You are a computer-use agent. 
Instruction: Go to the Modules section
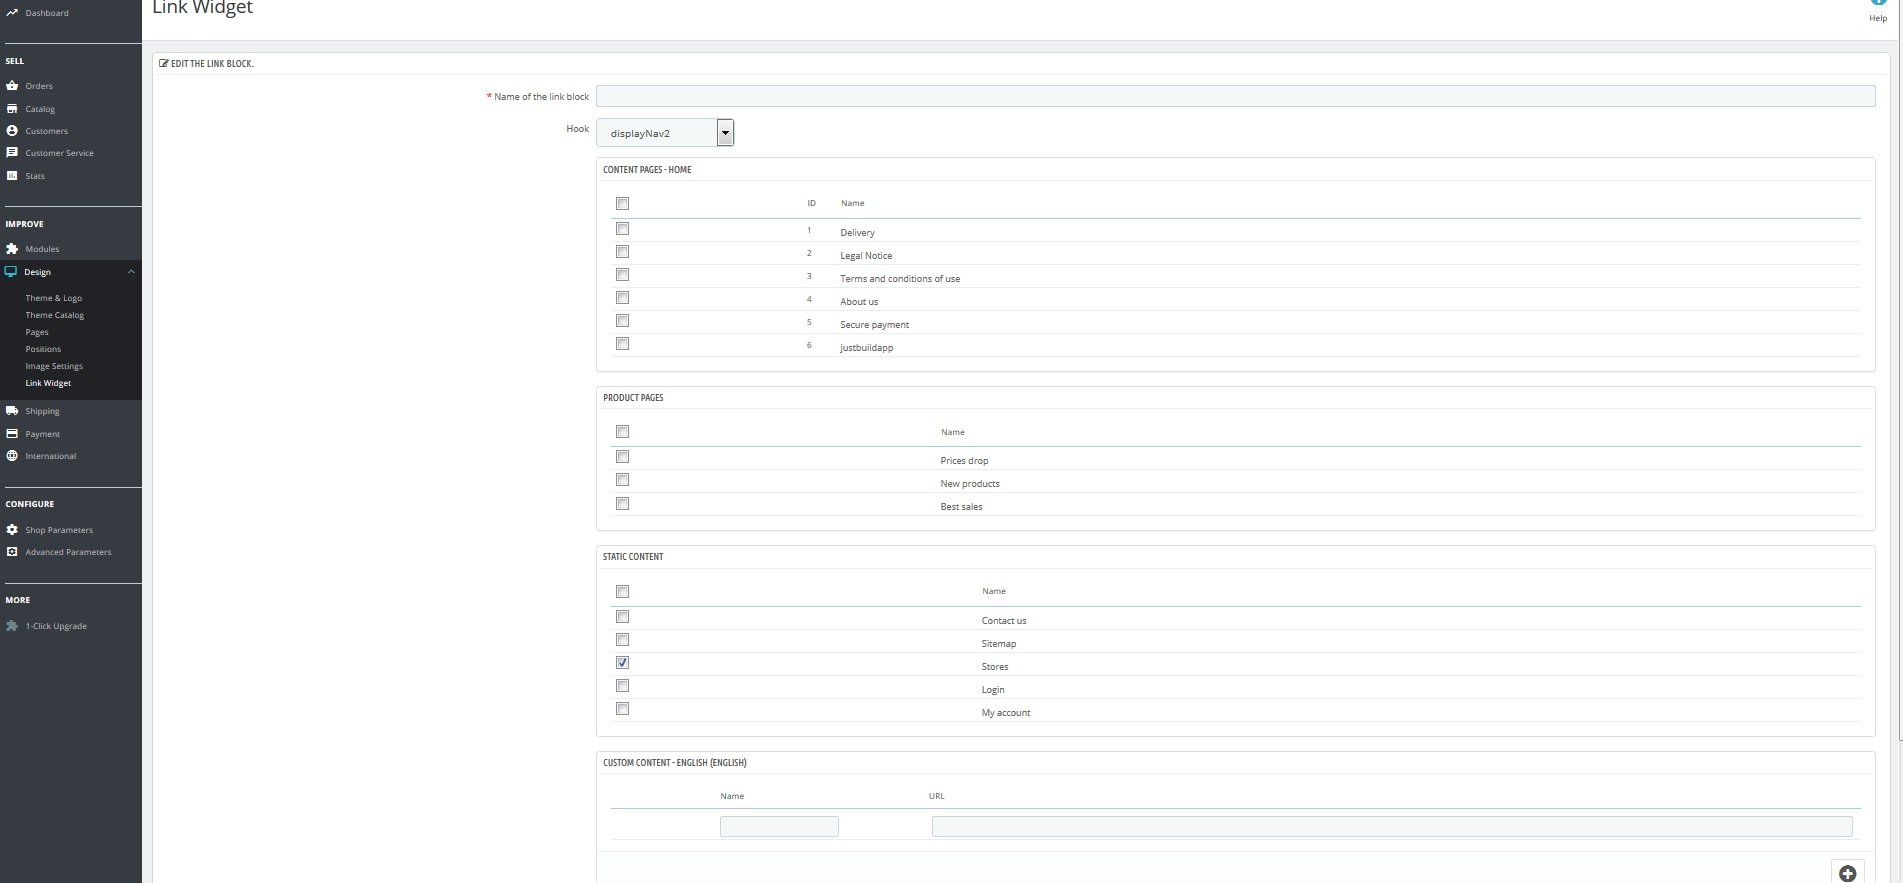point(42,249)
